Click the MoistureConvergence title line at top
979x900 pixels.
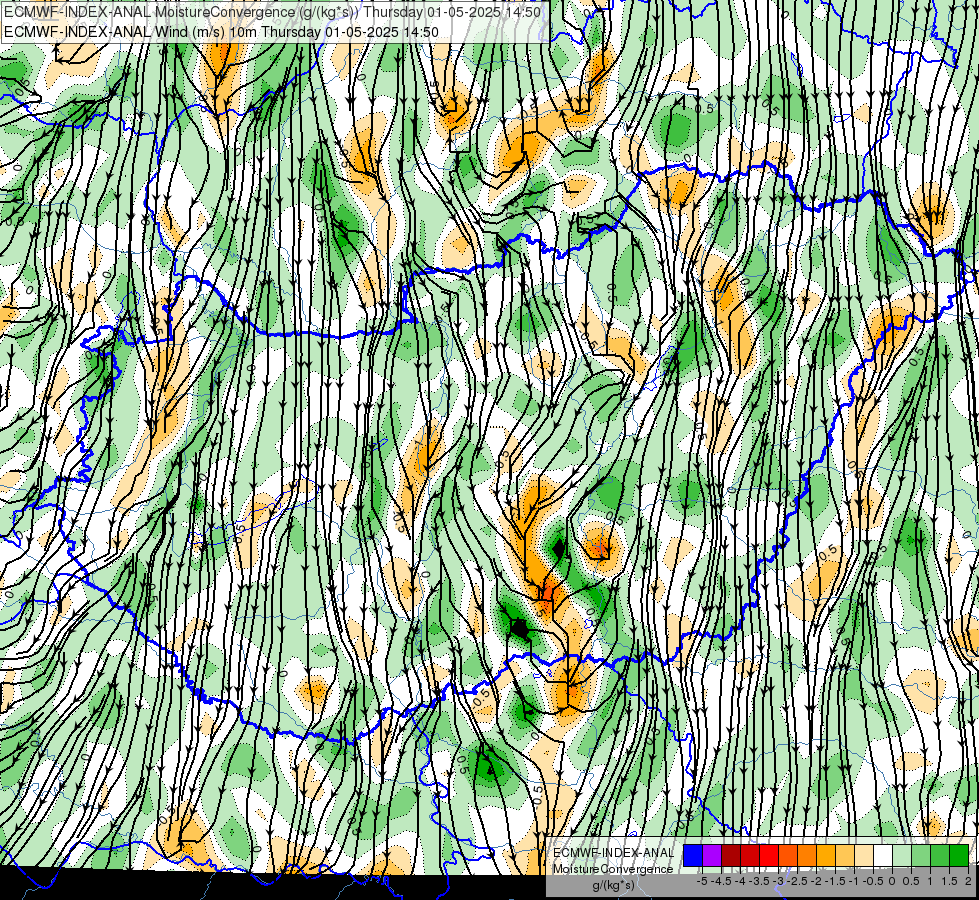(272, 12)
